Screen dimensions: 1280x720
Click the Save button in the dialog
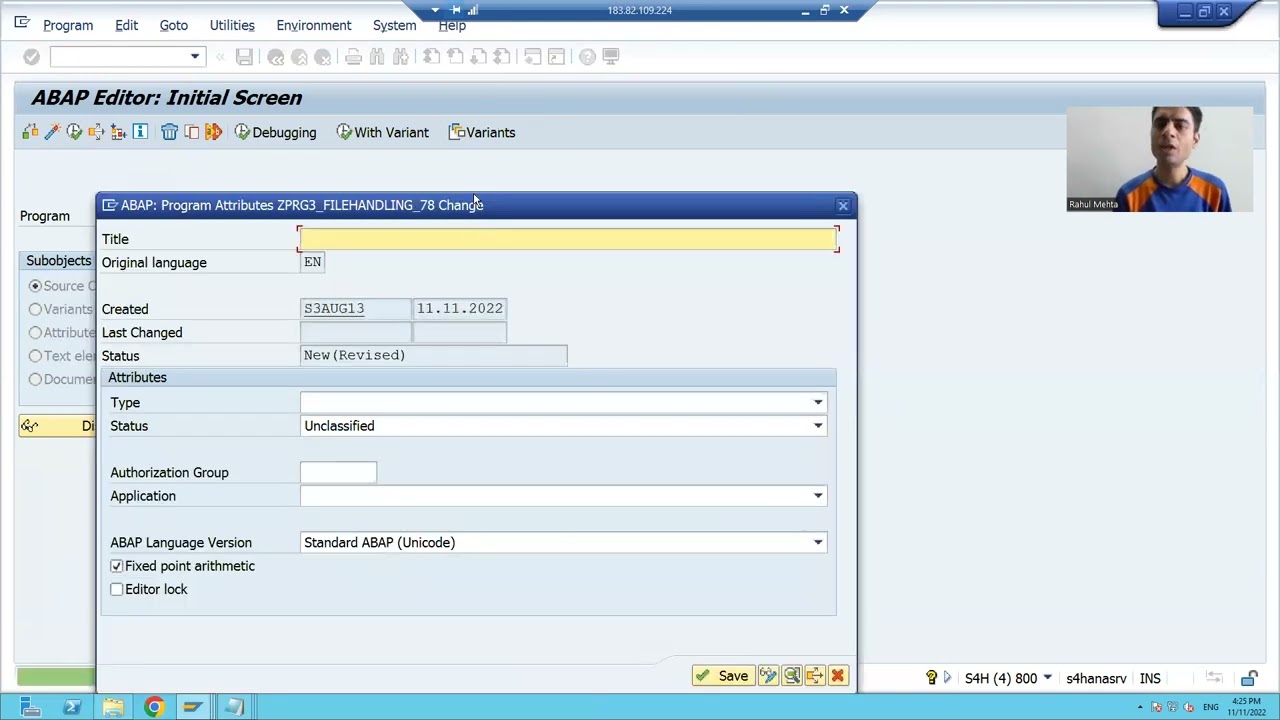coord(722,676)
